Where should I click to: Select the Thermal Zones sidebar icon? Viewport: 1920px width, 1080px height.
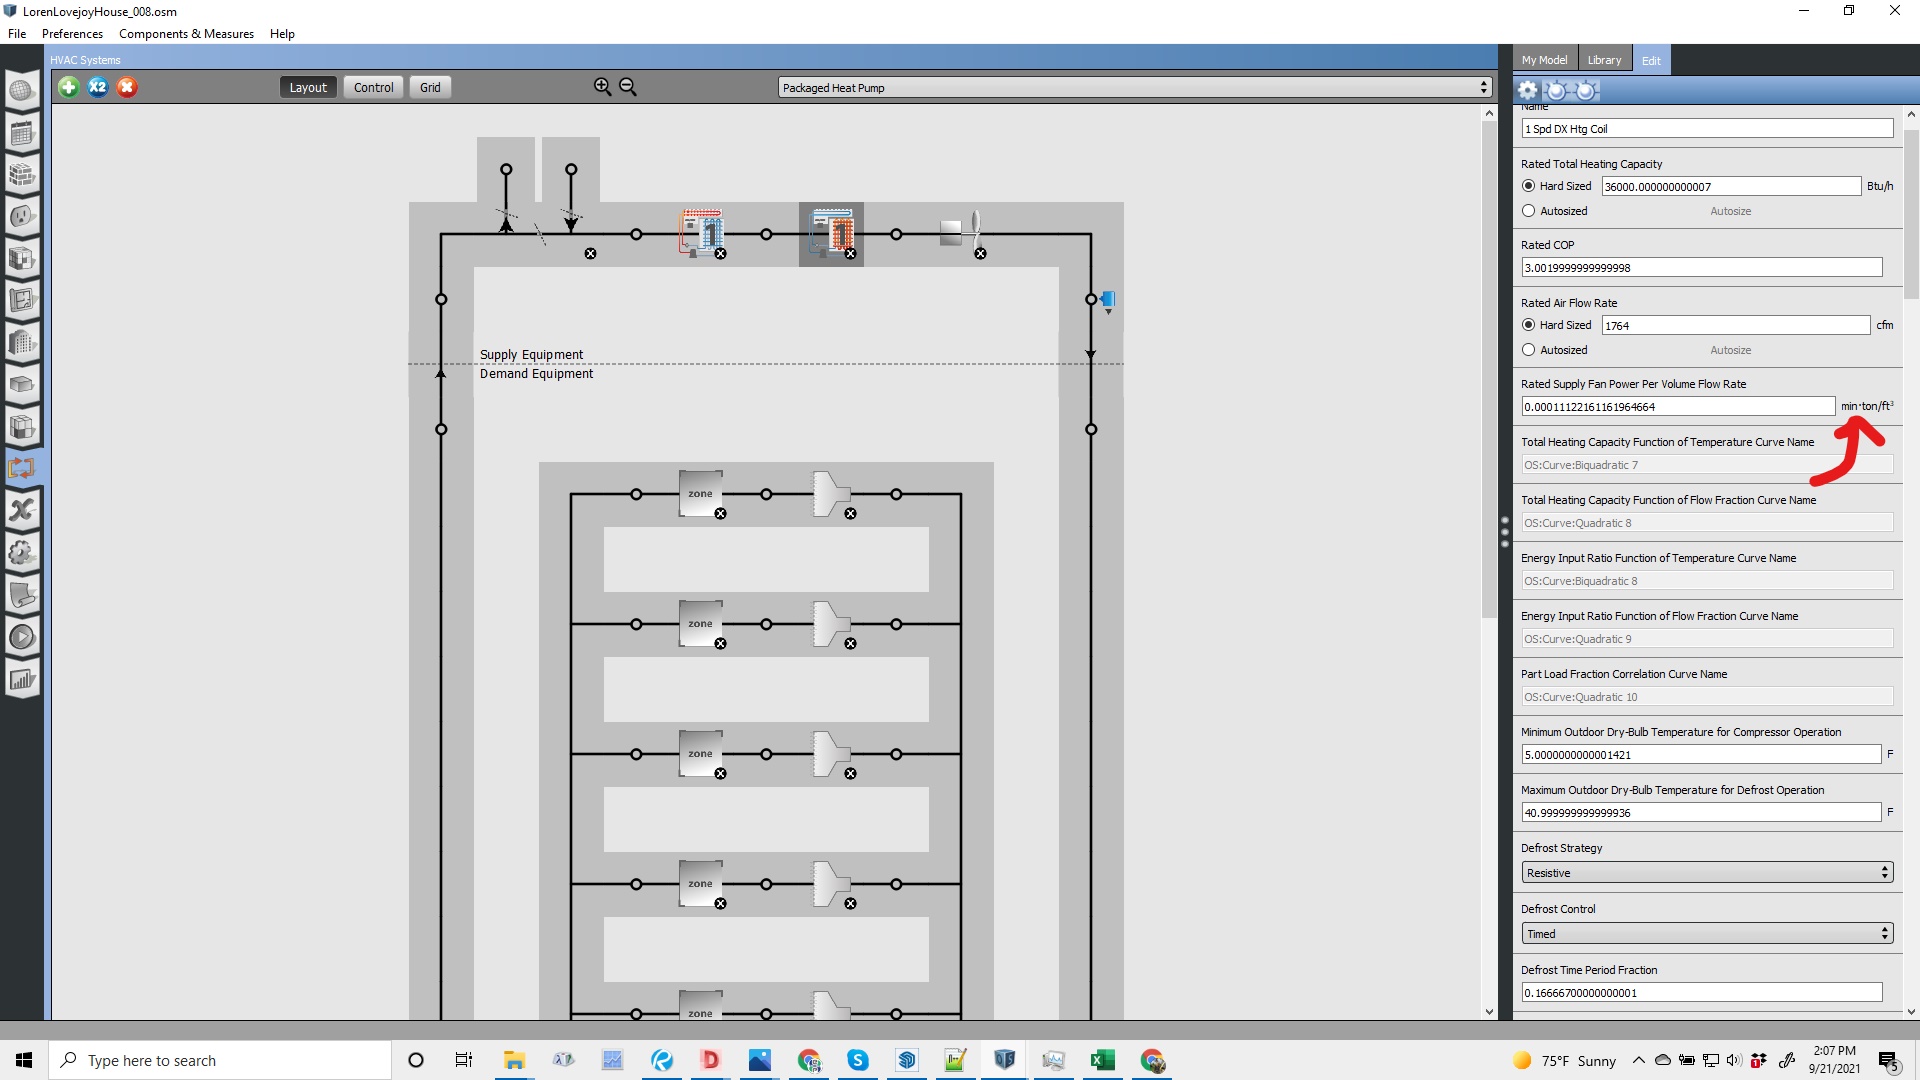[22, 427]
